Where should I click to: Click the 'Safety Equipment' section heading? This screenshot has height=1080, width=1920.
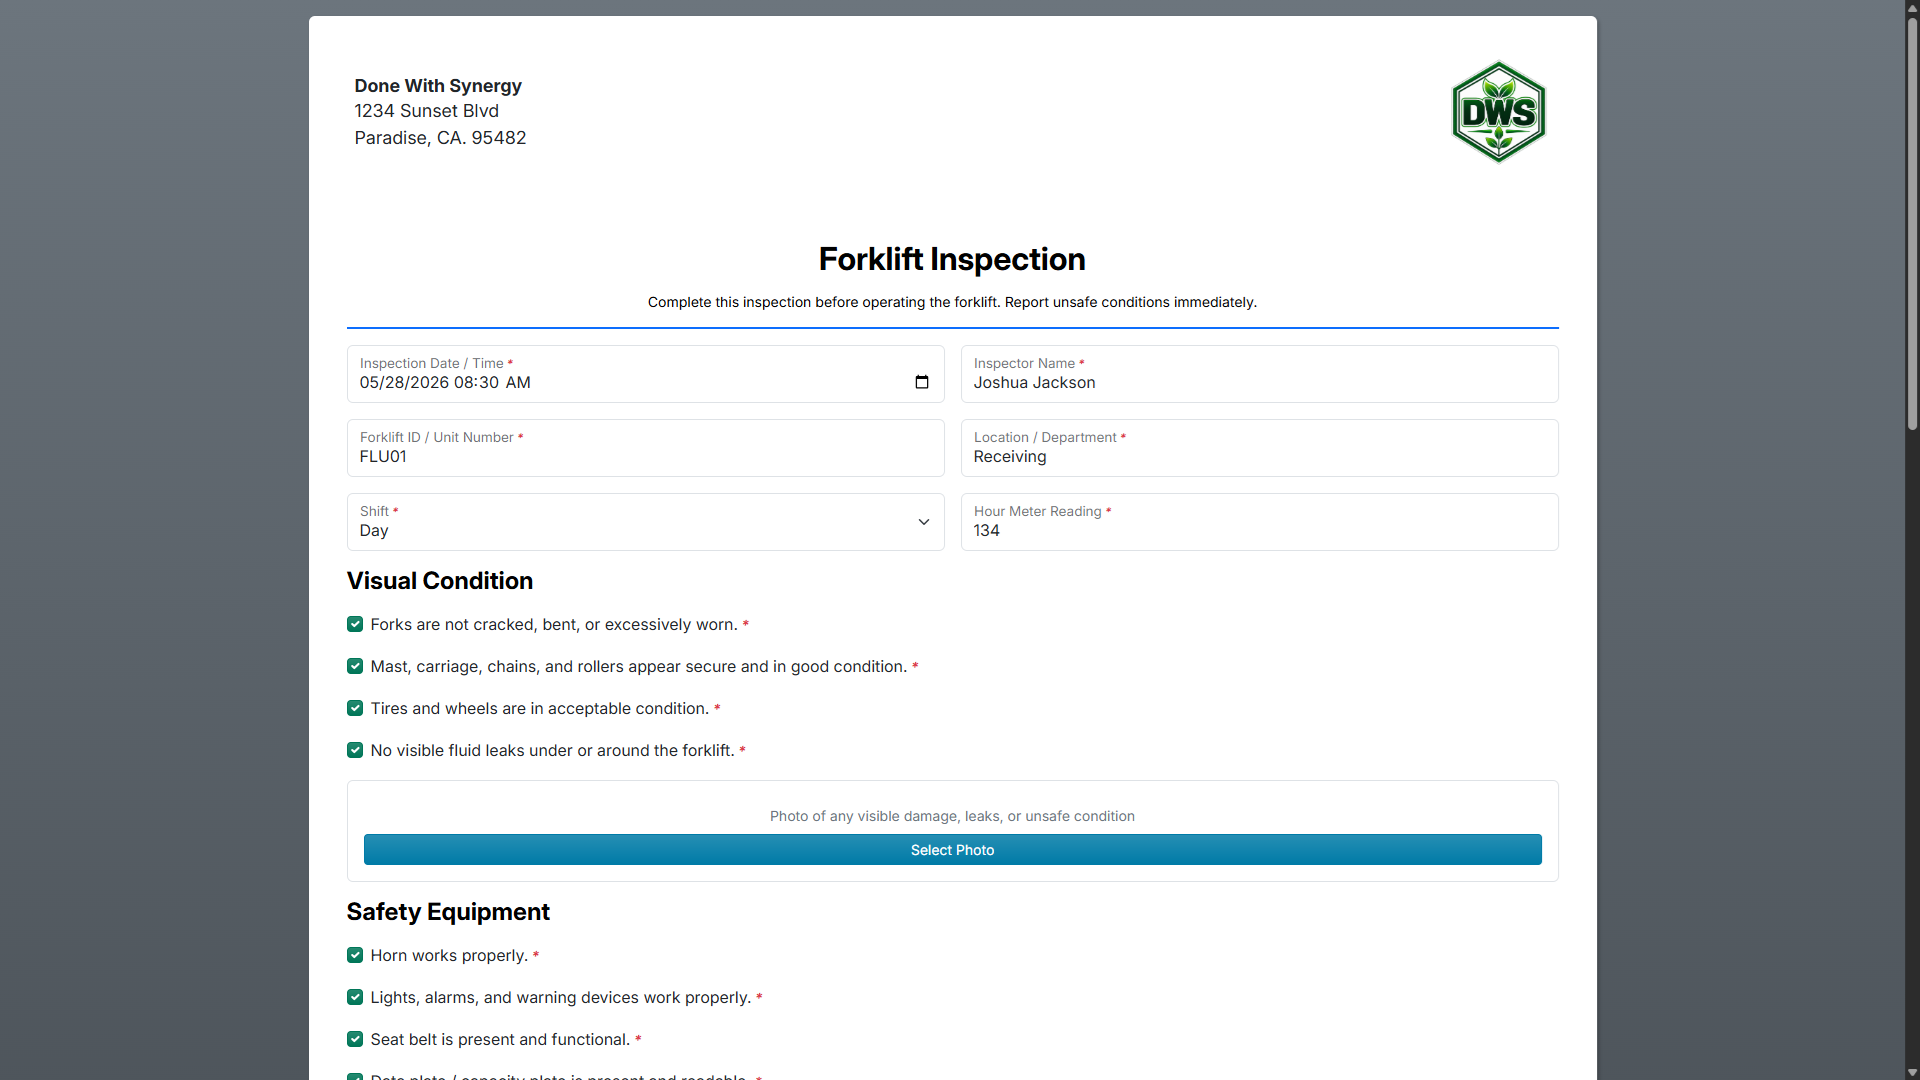tap(448, 912)
